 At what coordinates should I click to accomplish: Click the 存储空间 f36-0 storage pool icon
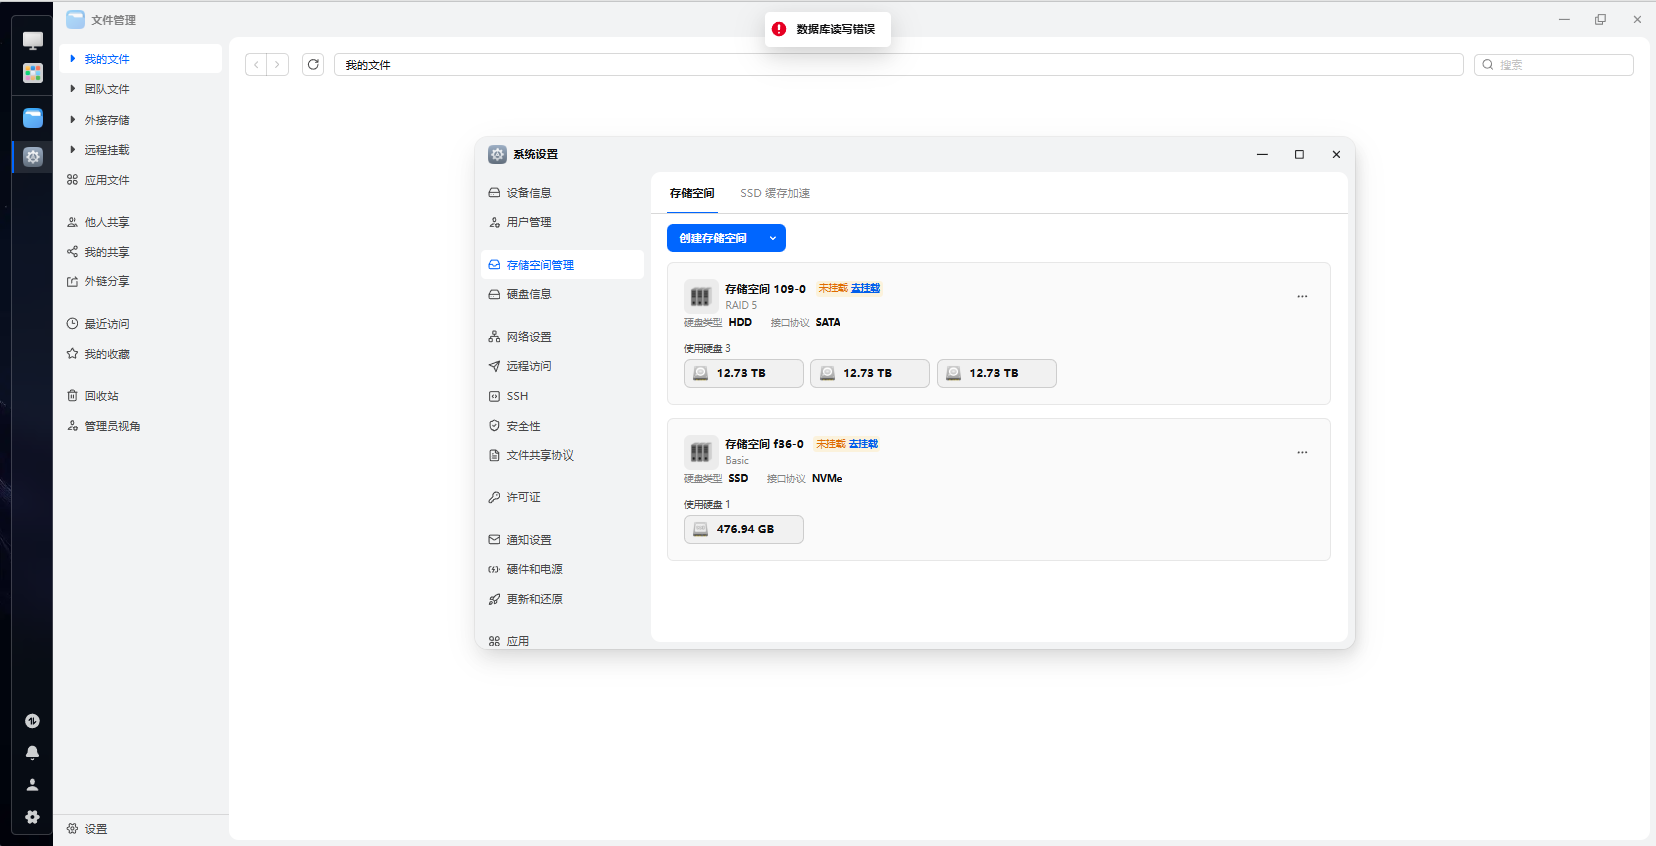(700, 453)
